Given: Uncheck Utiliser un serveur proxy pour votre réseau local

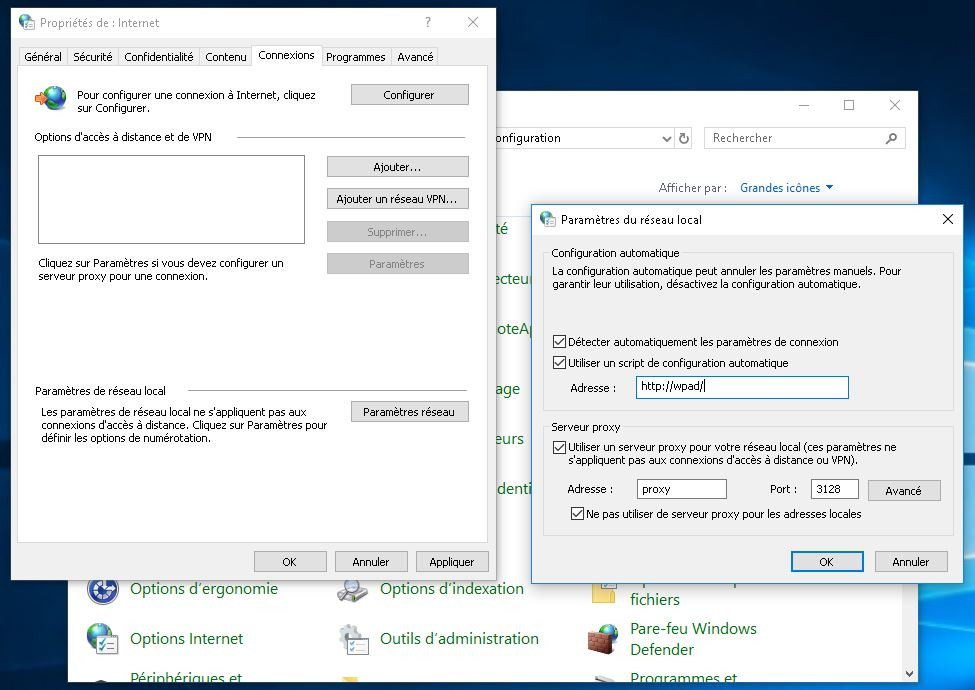Looking at the screenshot, I should pos(557,447).
